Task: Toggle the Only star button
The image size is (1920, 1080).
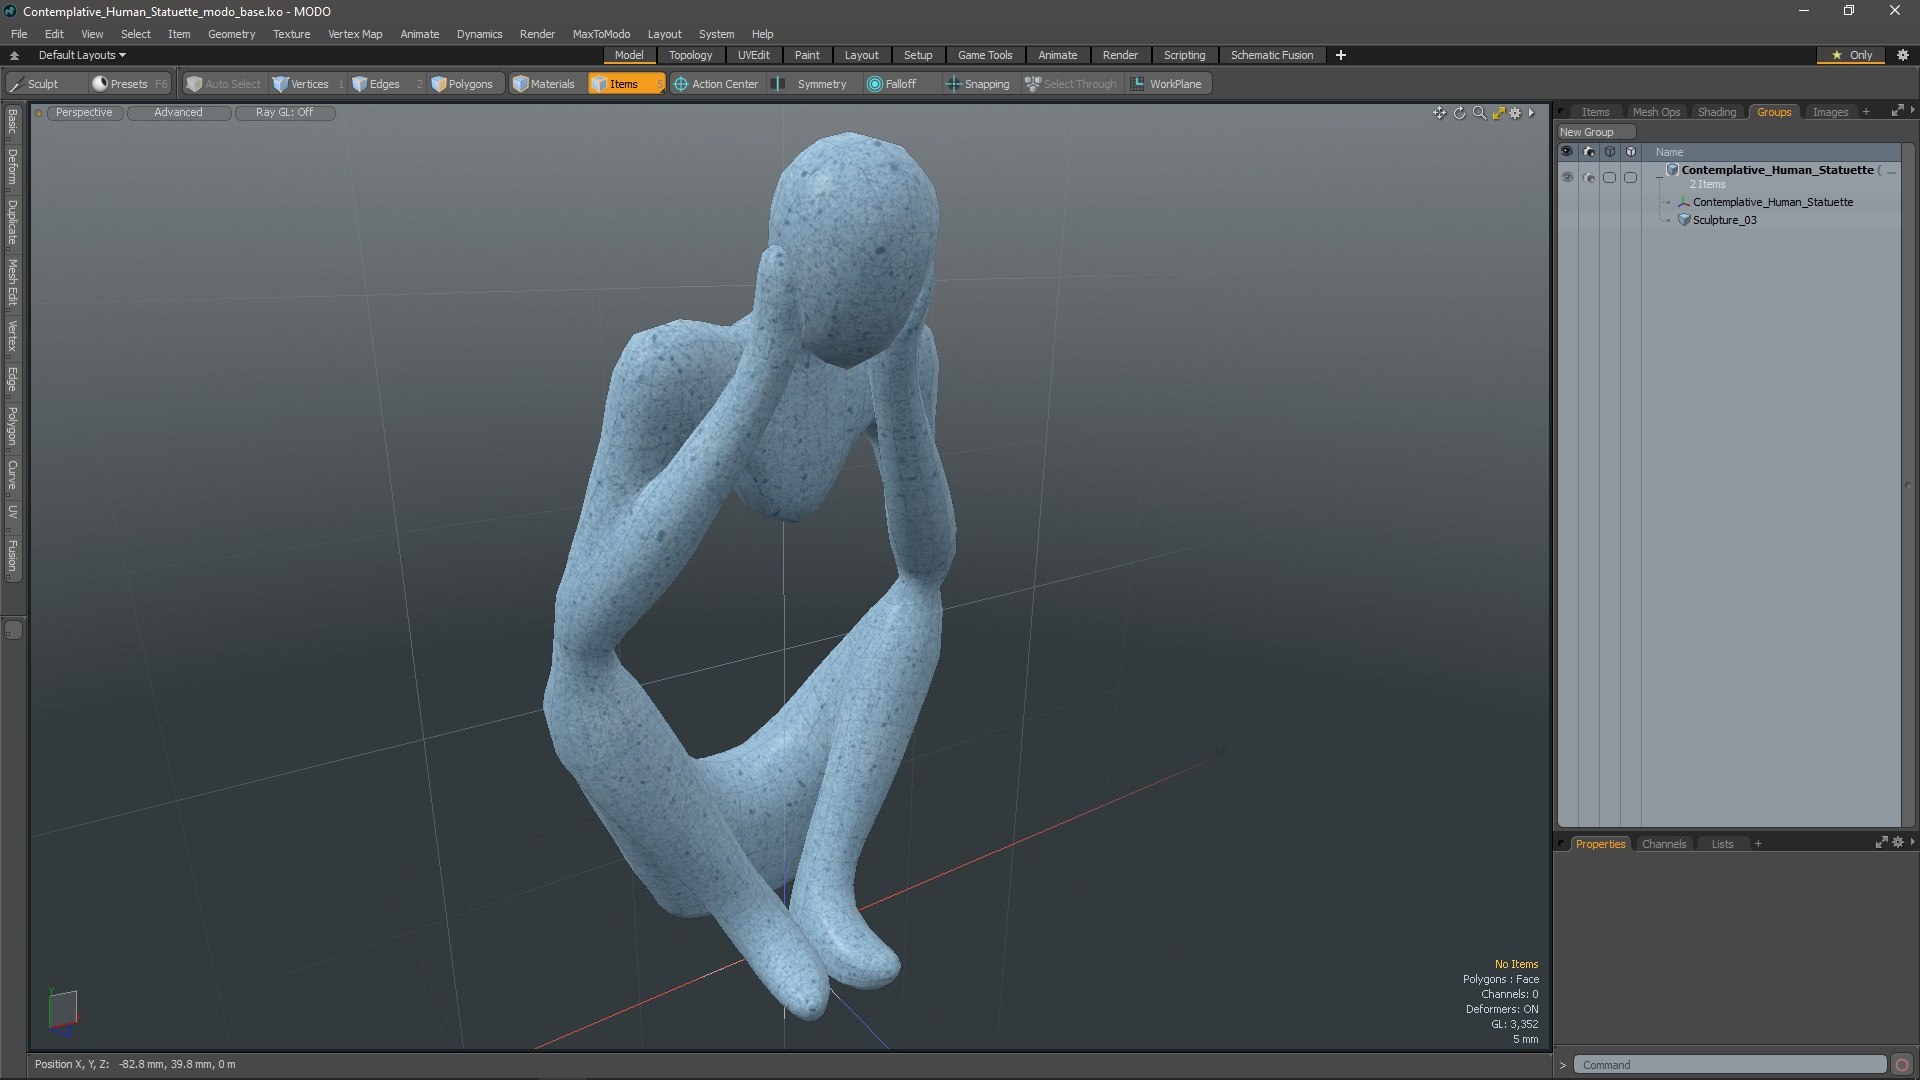Action: pyautogui.click(x=1851, y=55)
